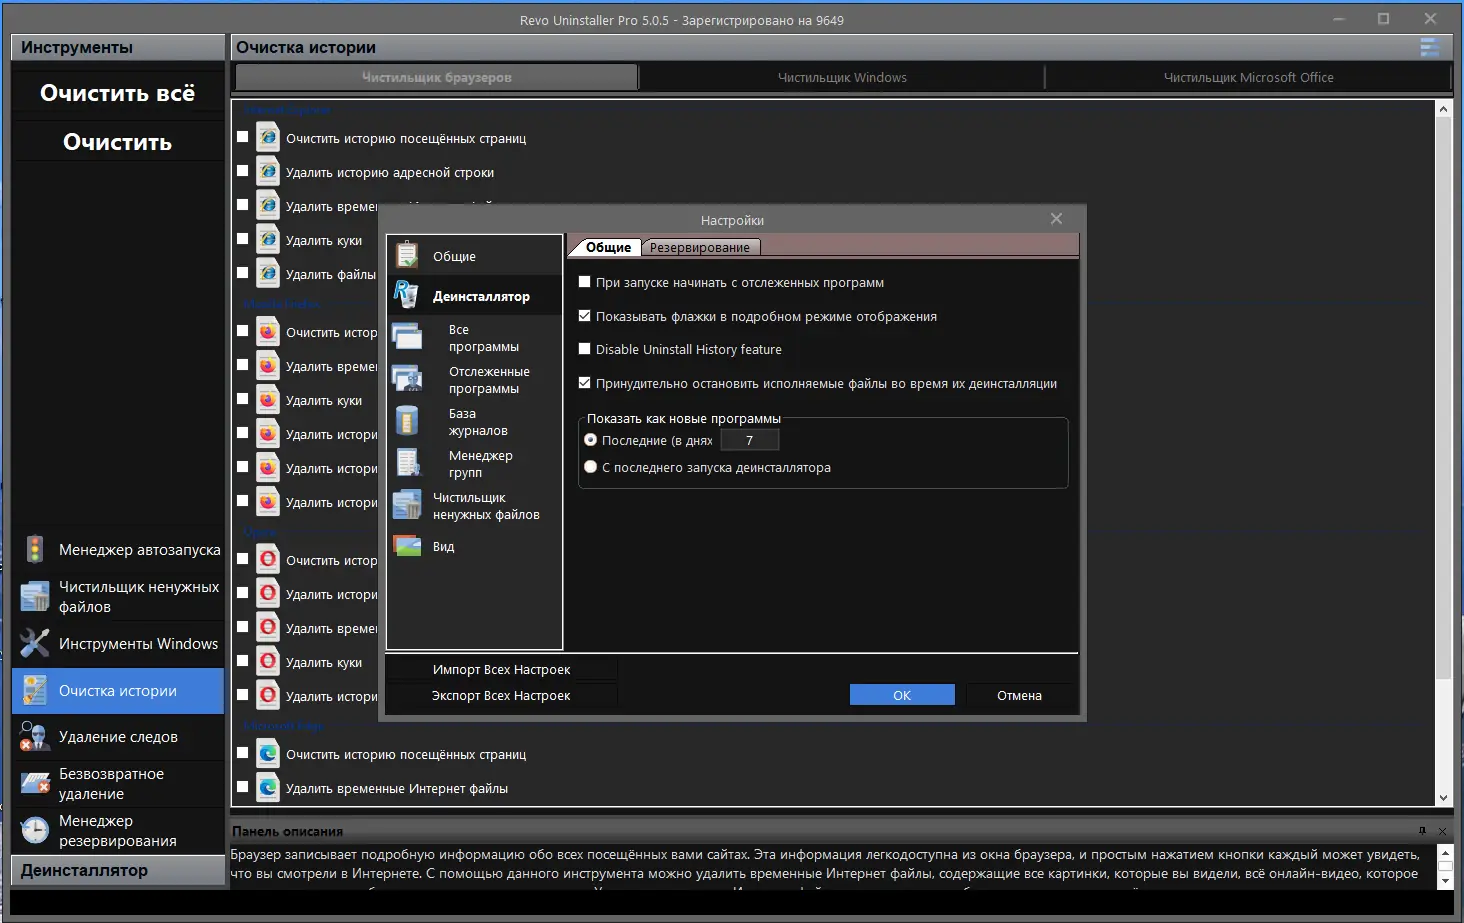Collapse the Инструменты sidebar section header

click(x=118, y=47)
